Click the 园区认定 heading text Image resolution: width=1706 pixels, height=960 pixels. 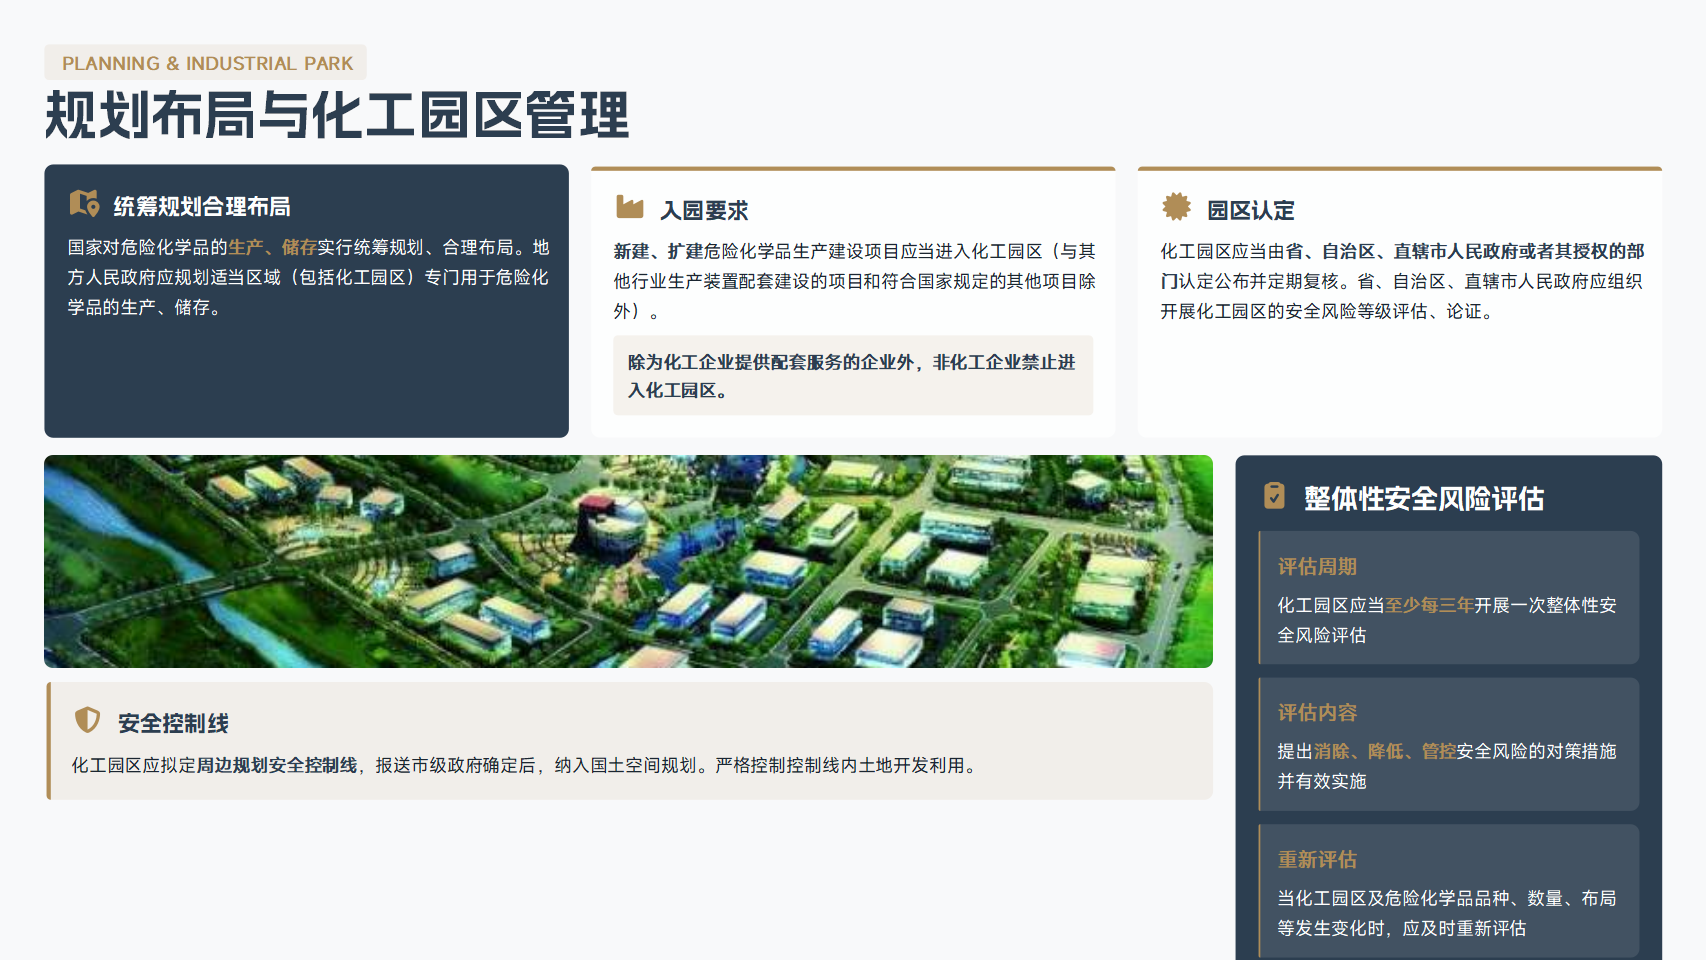[1250, 211]
